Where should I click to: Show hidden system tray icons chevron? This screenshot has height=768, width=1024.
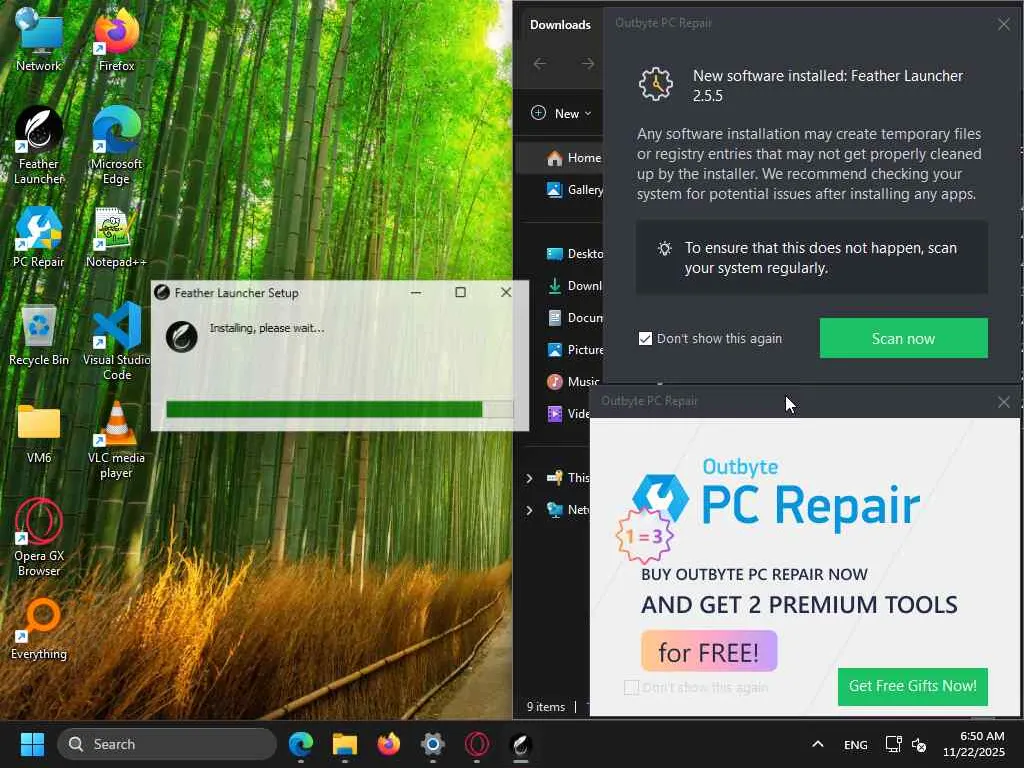click(x=818, y=744)
